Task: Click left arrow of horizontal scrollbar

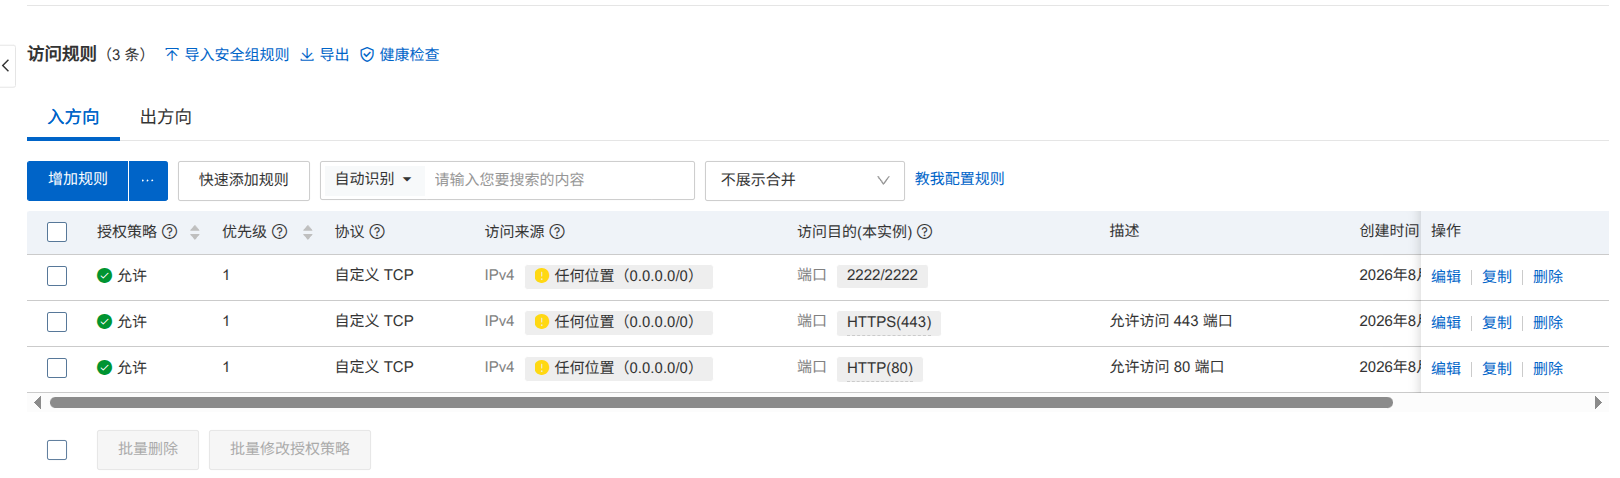Action: pyautogui.click(x=37, y=403)
